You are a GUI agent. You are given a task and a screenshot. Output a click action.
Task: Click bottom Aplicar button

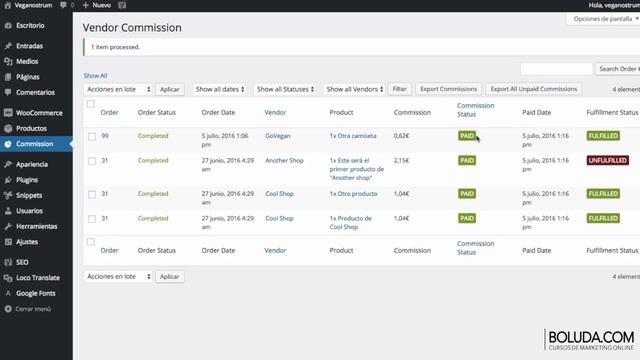[x=169, y=276]
